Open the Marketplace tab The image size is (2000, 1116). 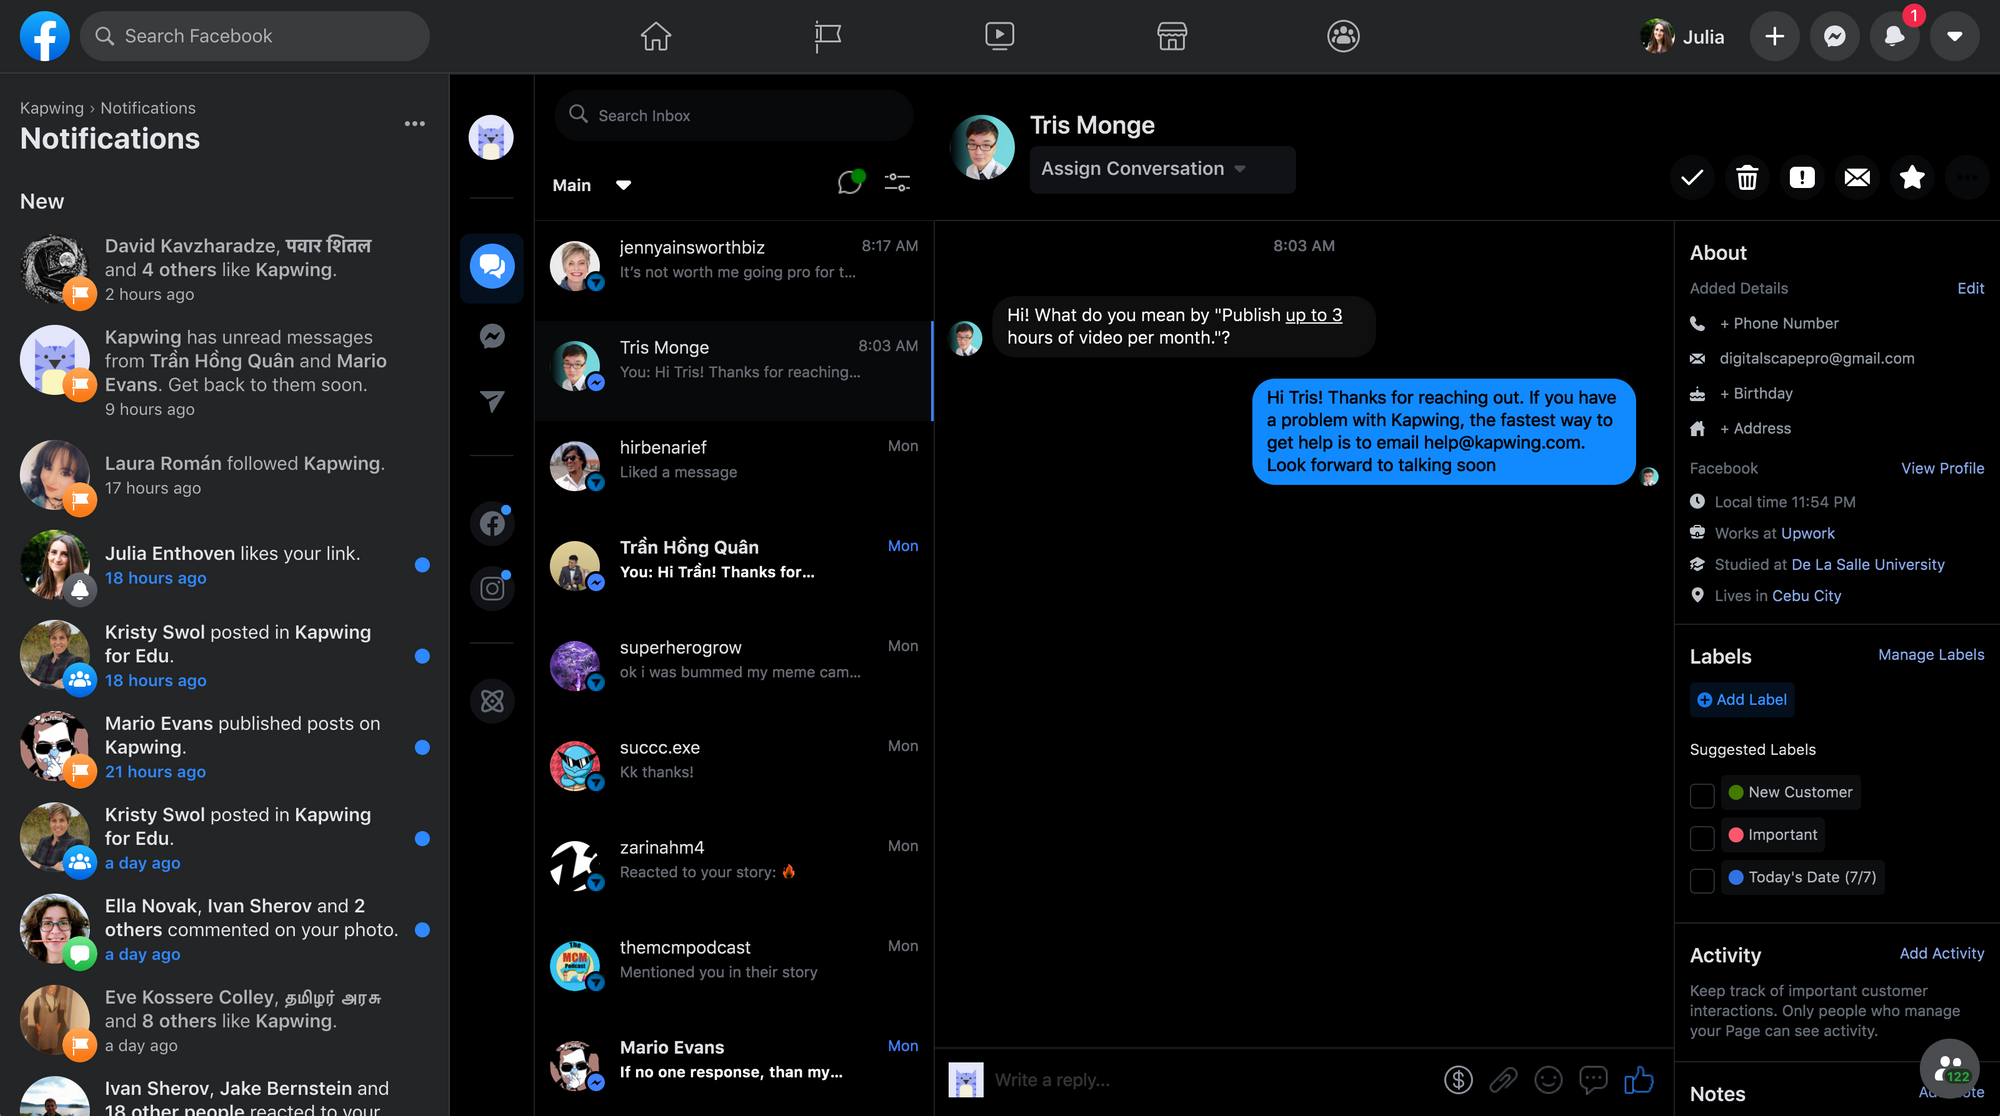coord(1172,37)
